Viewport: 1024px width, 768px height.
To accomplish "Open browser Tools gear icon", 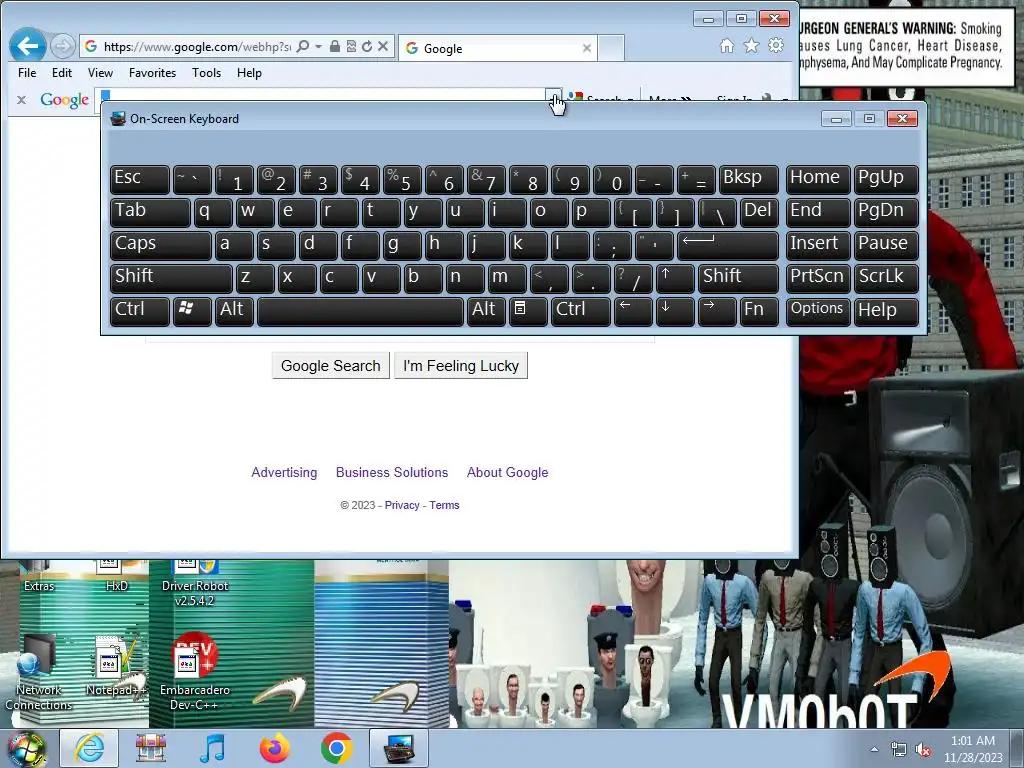I will coord(776,46).
